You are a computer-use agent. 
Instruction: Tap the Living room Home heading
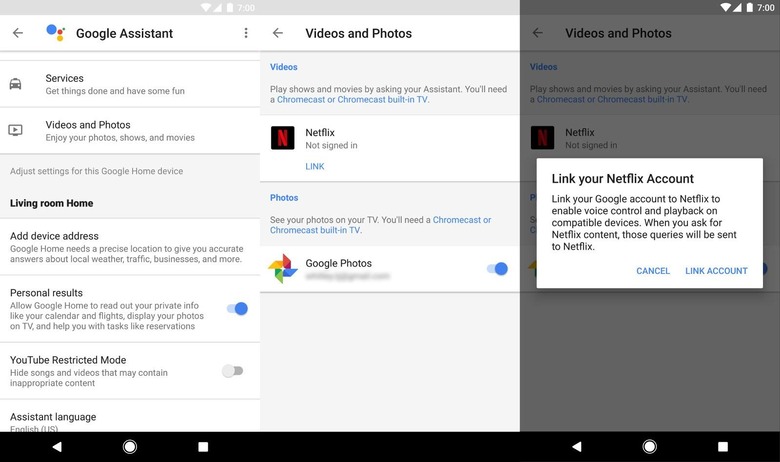[x=51, y=203]
